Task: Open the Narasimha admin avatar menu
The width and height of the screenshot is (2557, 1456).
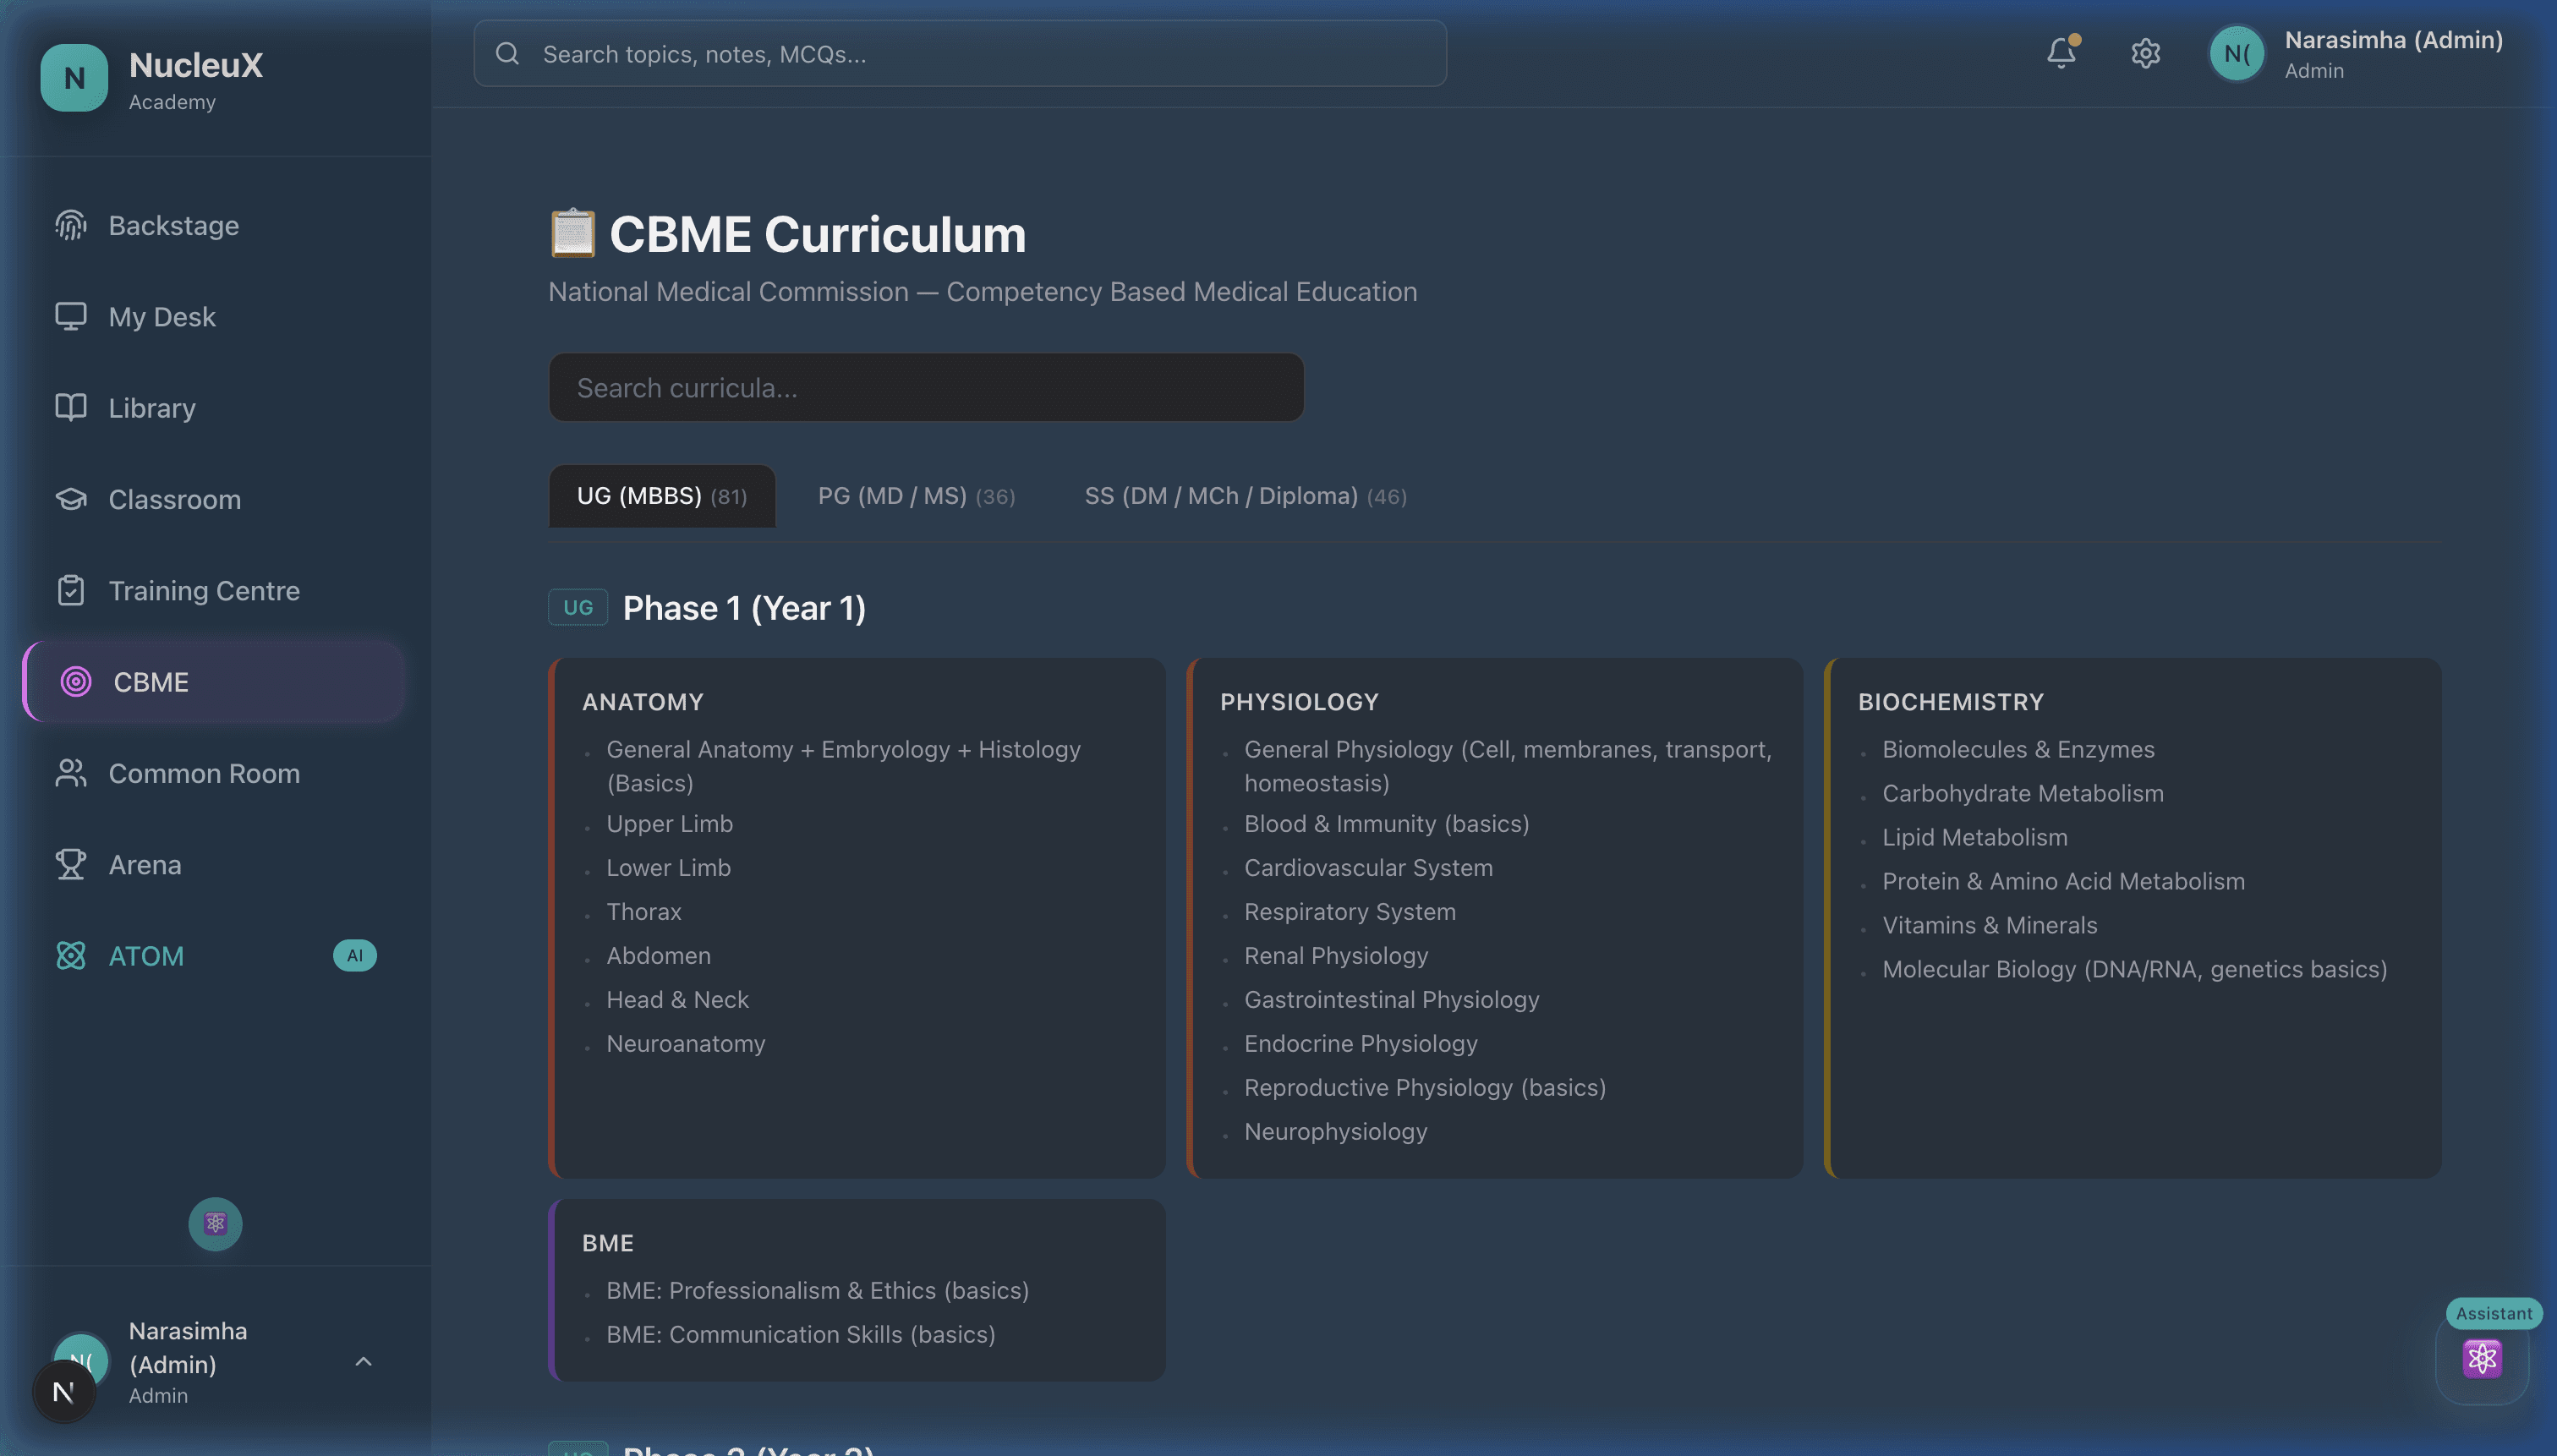Action: pyautogui.click(x=2237, y=53)
